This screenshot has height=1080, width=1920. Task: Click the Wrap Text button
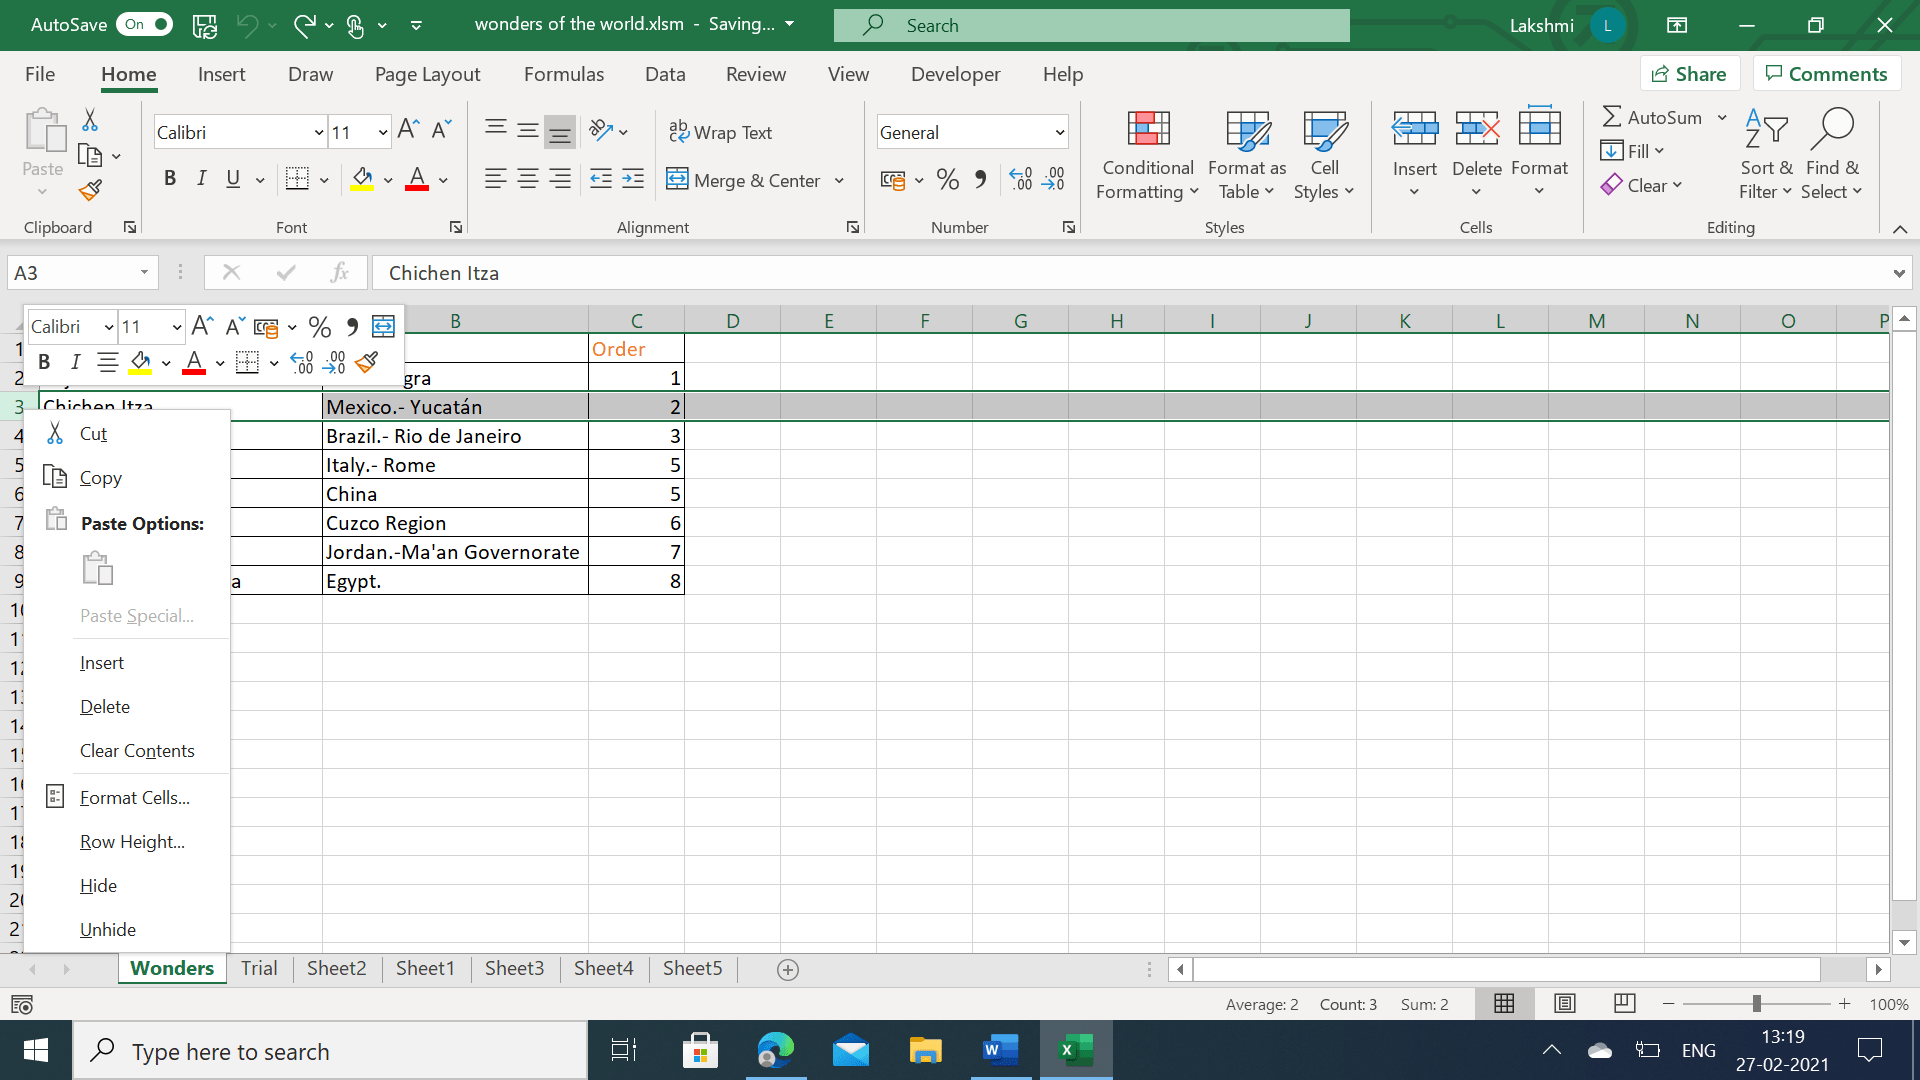tap(721, 132)
